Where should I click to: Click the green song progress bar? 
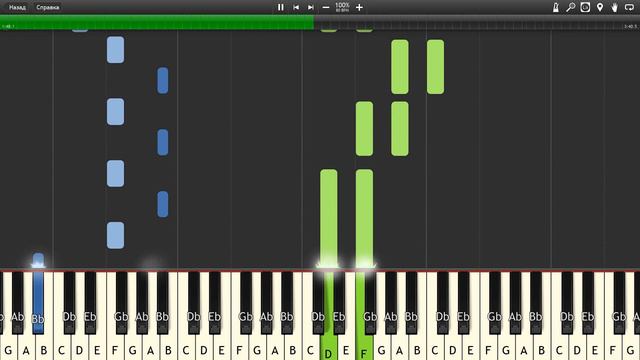tap(157, 22)
